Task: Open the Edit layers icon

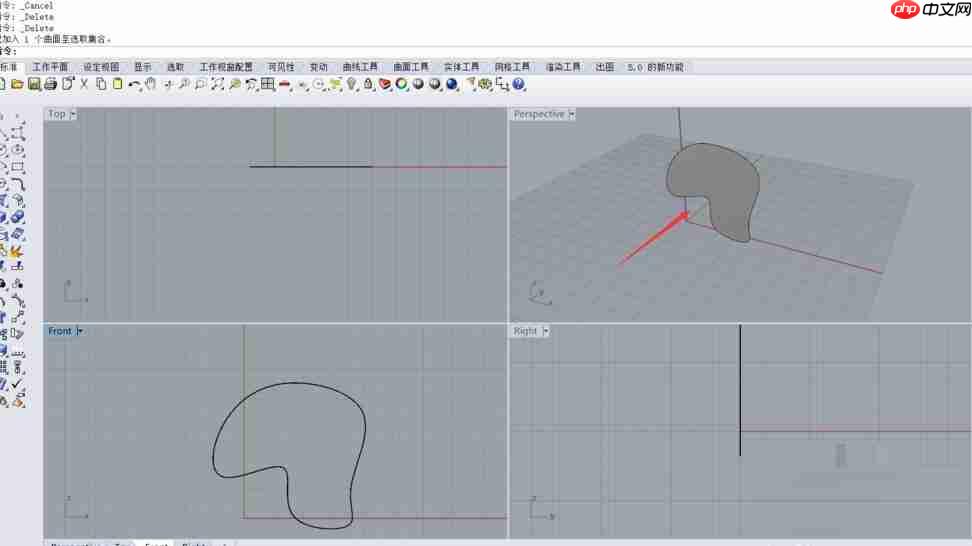Action: tap(385, 84)
